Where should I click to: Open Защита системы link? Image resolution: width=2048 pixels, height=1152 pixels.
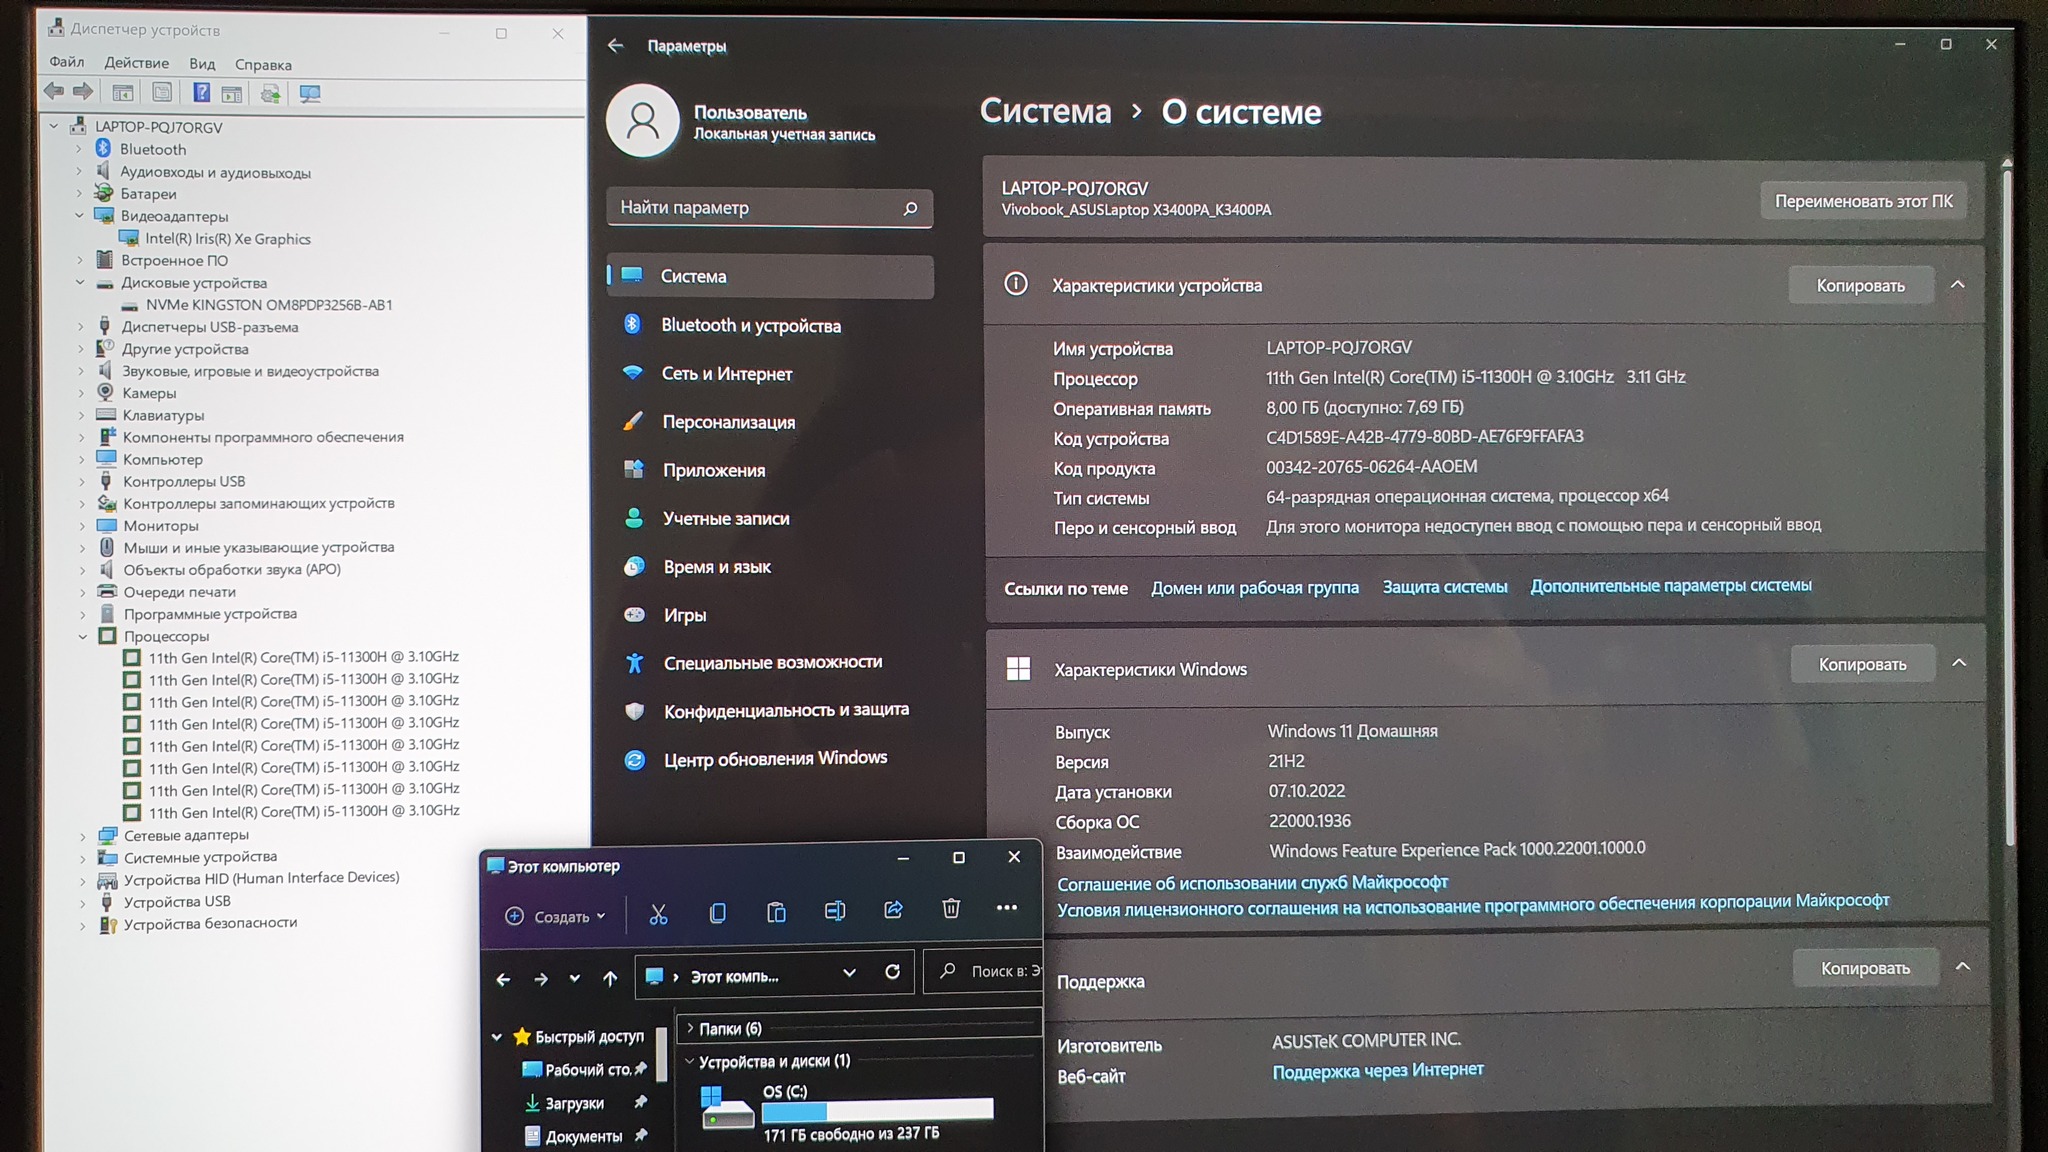pos(1444,587)
